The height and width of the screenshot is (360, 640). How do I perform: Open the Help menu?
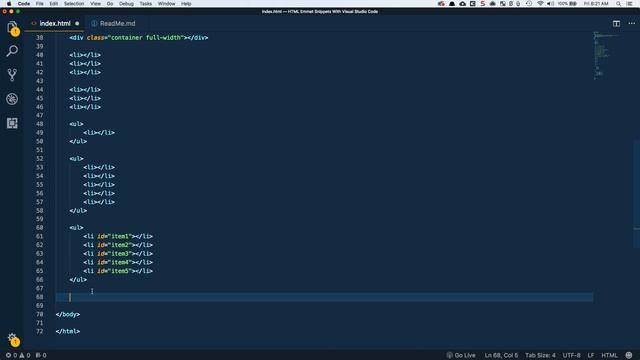[186, 4]
